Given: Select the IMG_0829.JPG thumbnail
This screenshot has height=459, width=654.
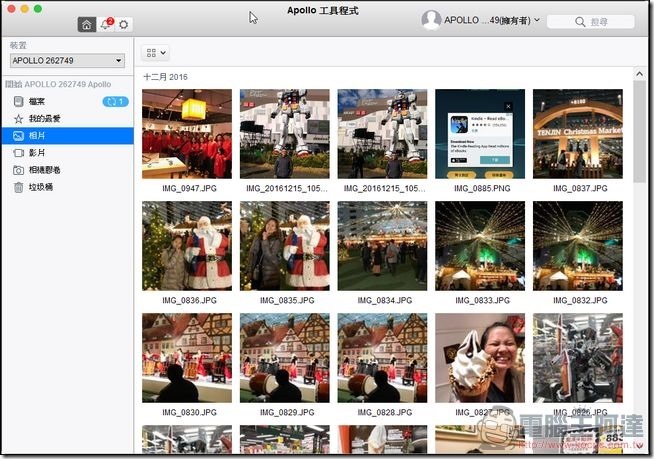Looking at the screenshot, I should 284,358.
